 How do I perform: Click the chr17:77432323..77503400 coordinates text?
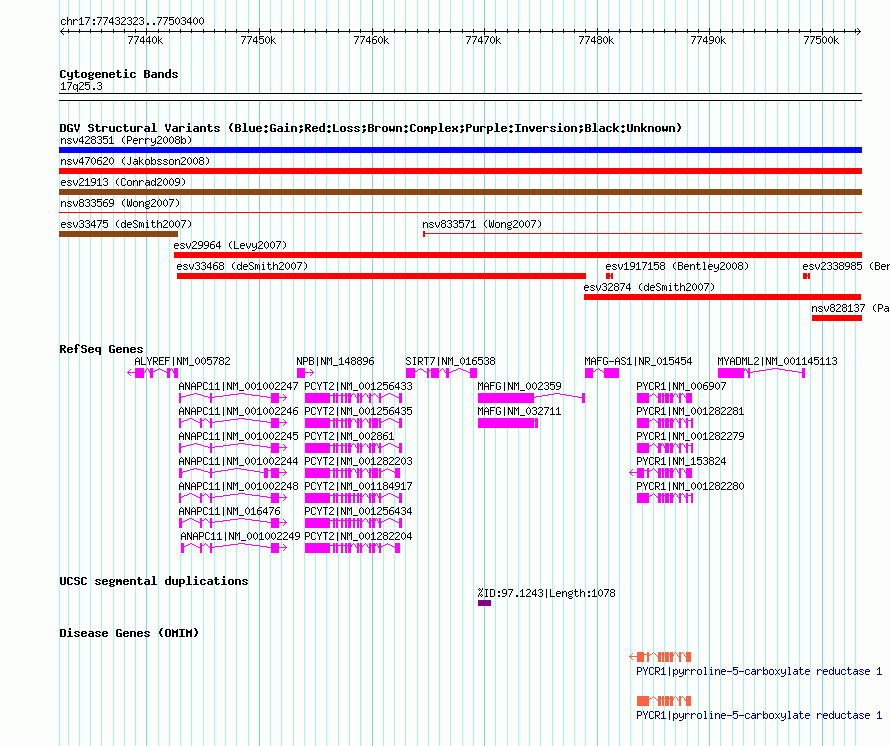[132, 21]
